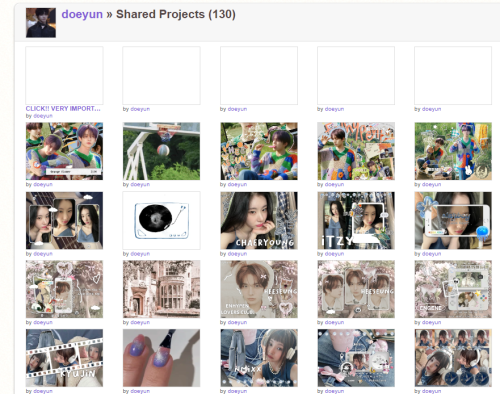500x394 pixels.
Task: Click doeyun link under ITZY project
Action: [334, 254]
